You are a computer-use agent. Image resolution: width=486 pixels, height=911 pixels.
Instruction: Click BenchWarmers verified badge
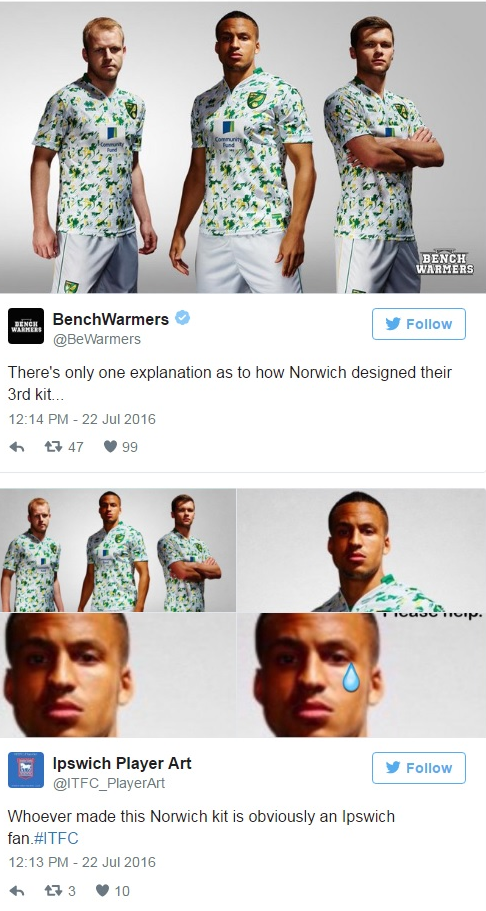pos(183,318)
